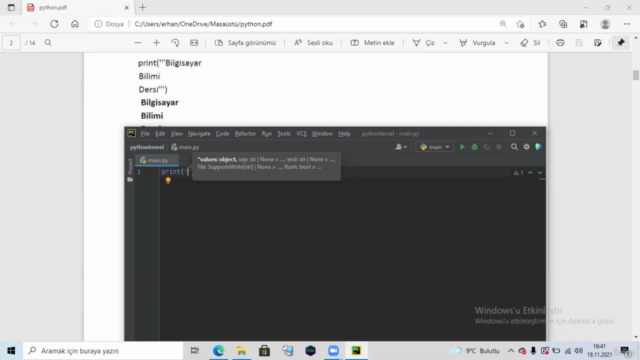Open PyCharm Search Everywhere magnifier
The height and width of the screenshot is (360, 640).
click(514, 147)
